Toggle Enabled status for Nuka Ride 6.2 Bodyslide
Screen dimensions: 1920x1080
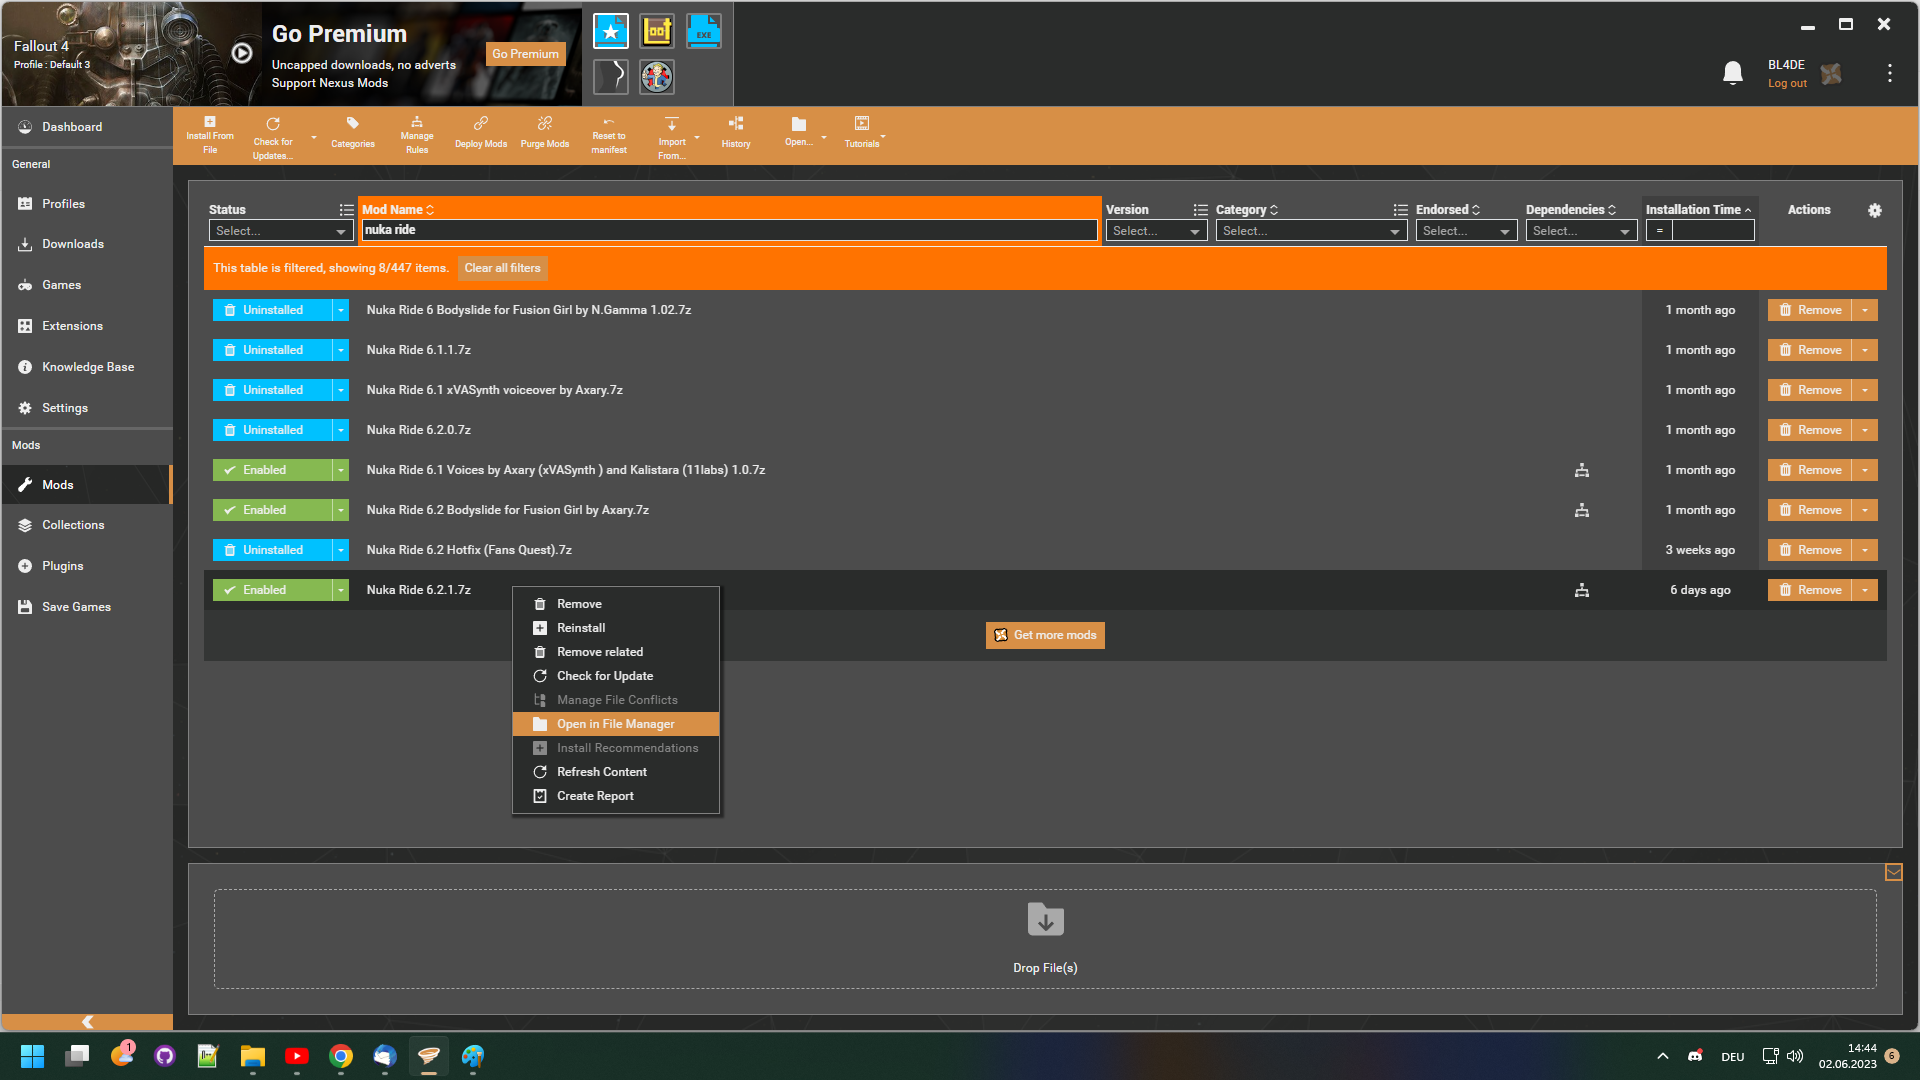coord(272,510)
